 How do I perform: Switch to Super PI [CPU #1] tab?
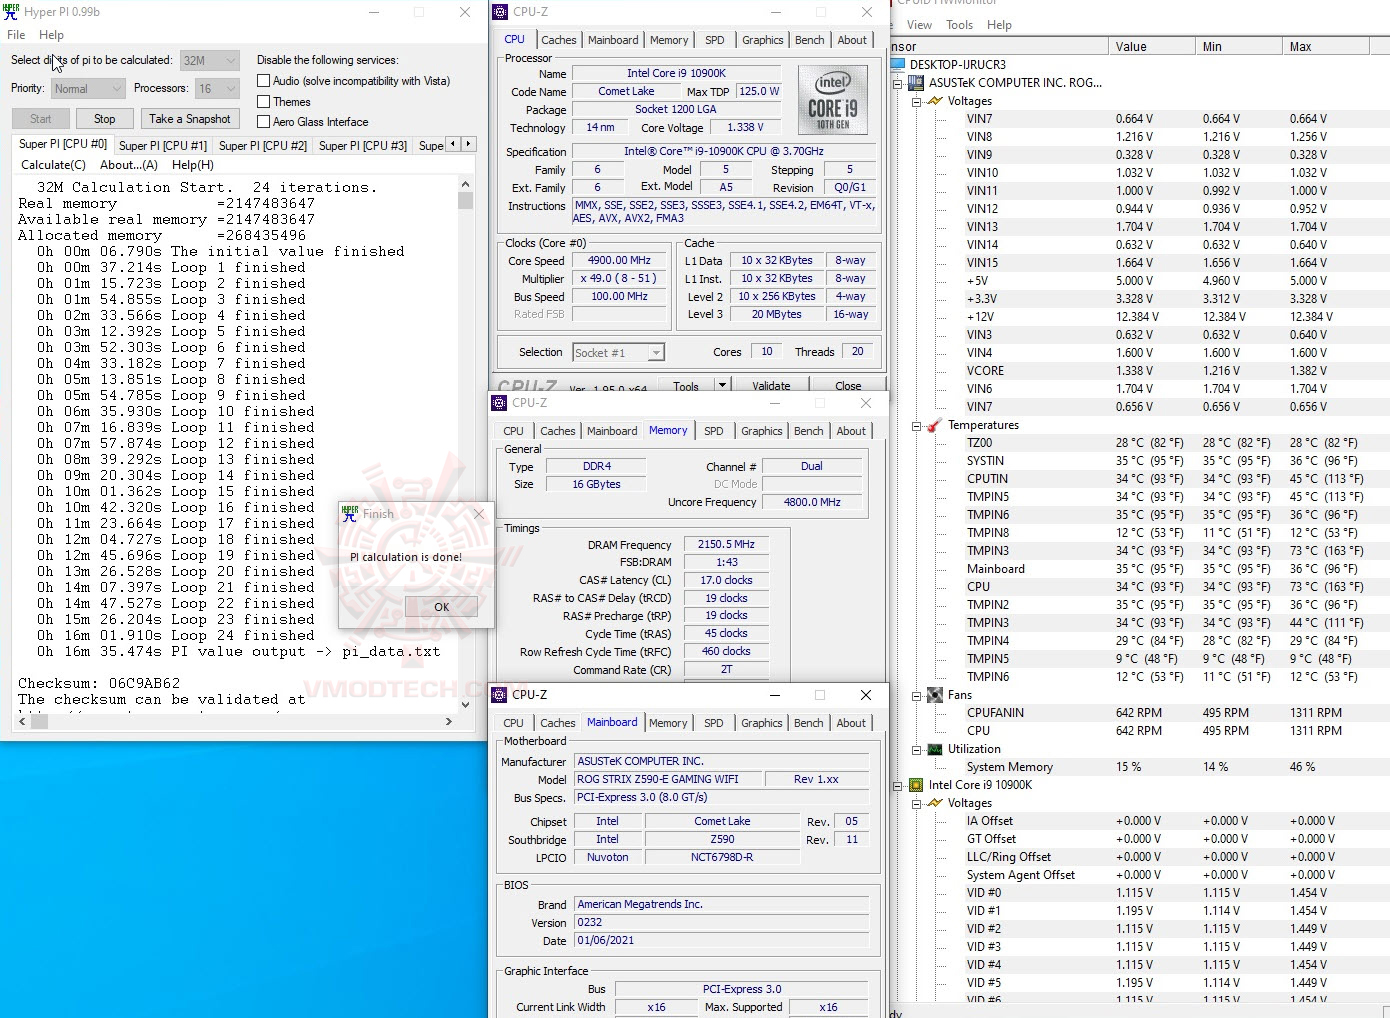point(163,146)
